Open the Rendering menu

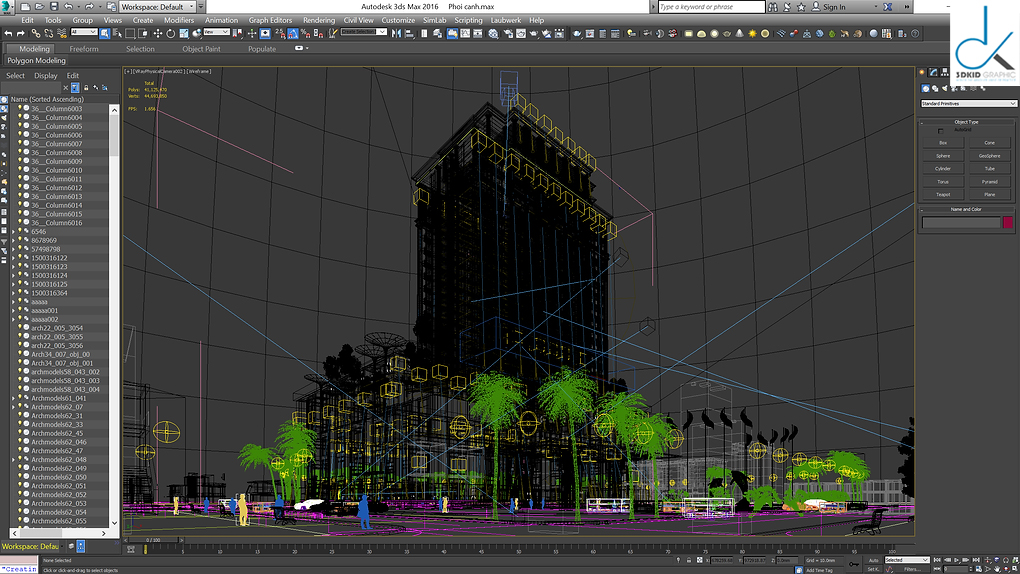319,20
